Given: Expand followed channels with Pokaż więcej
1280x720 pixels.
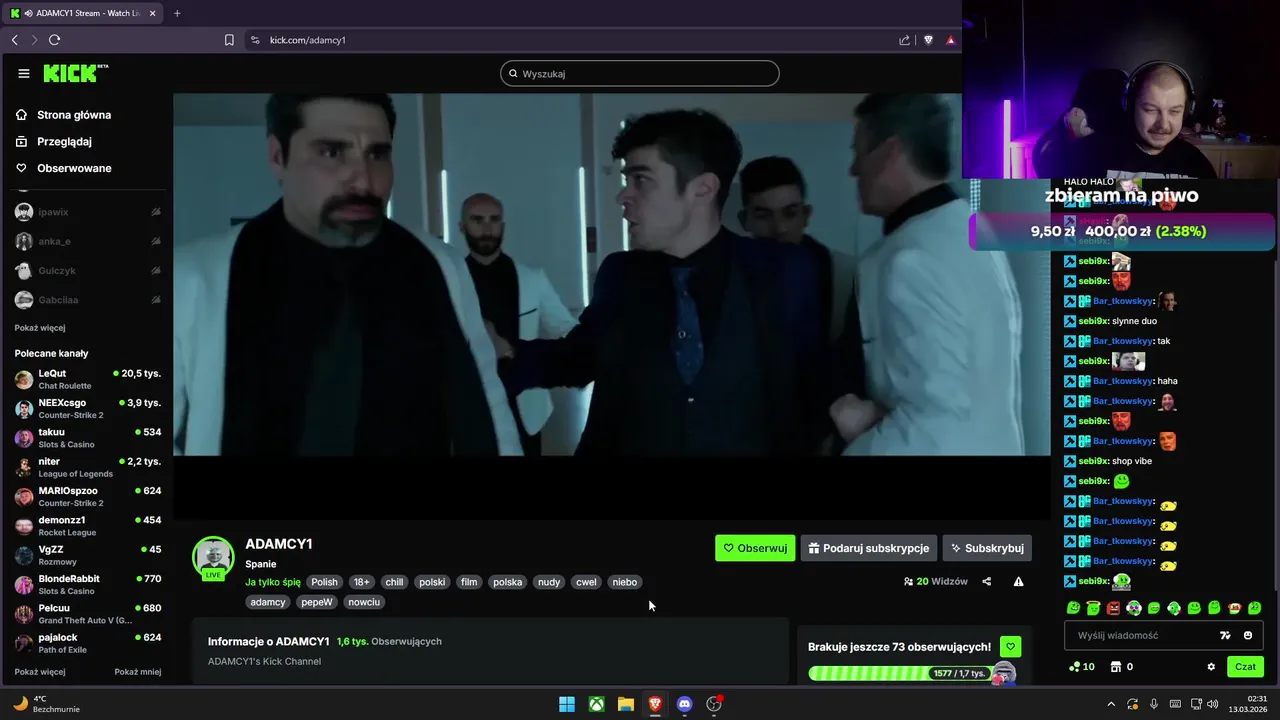Looking at the screenshot, I should 40,328.
